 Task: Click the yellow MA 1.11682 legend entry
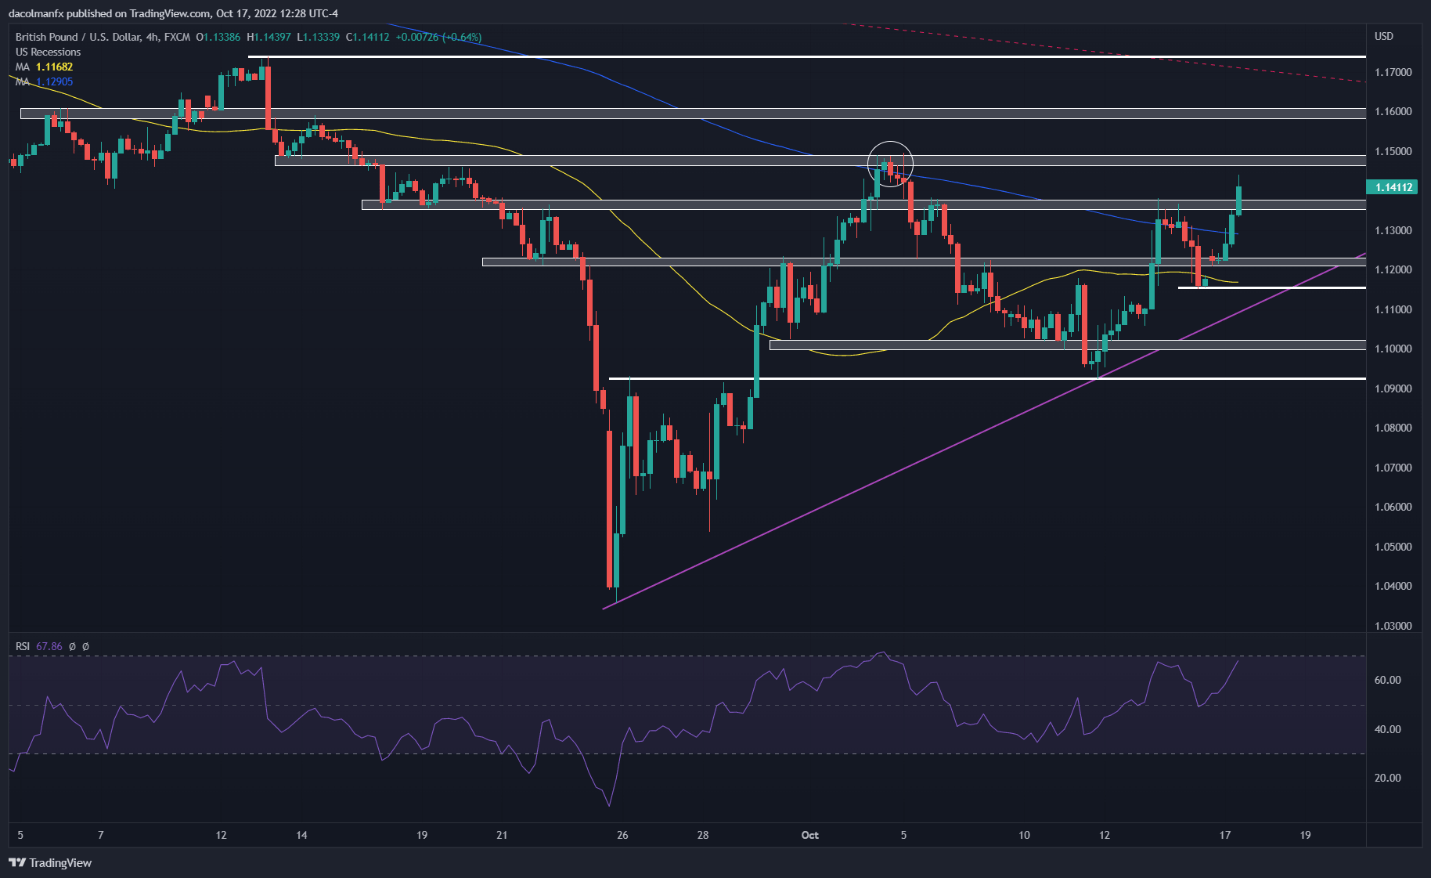point(44,67)
